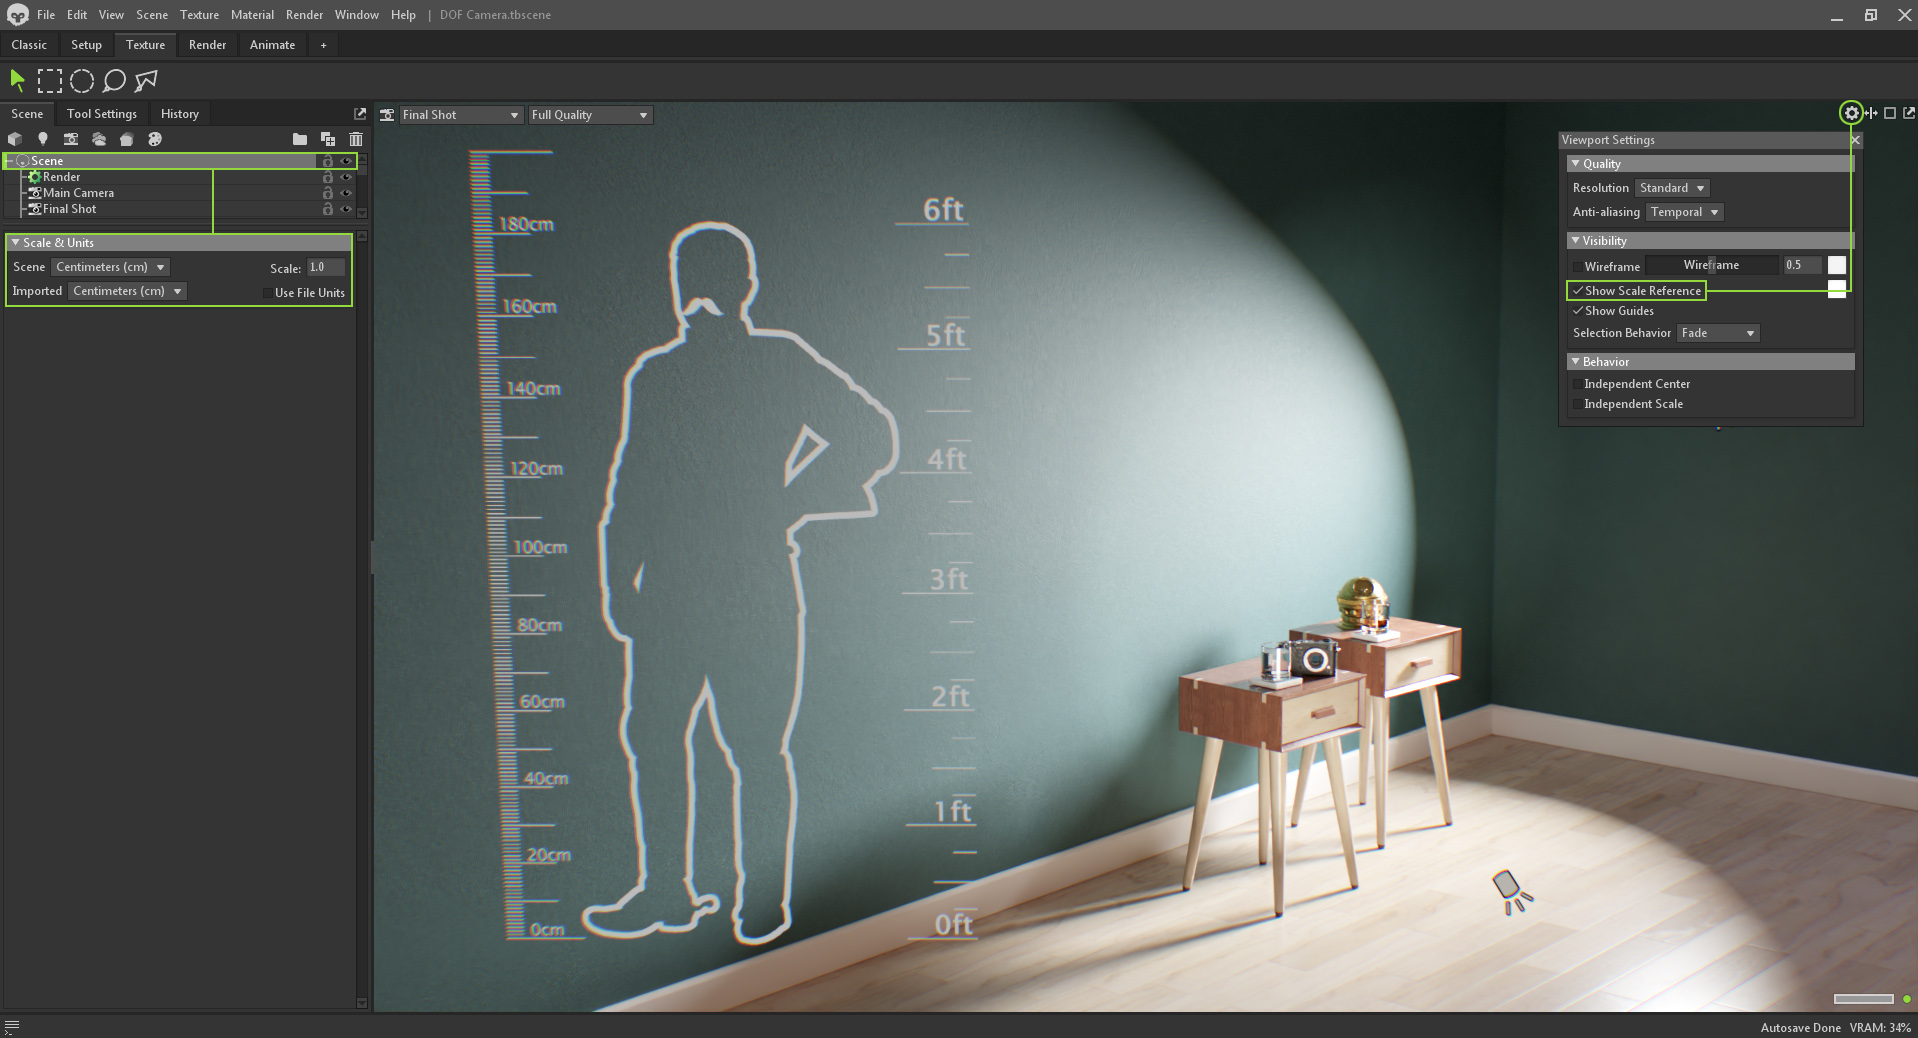This screenshot has height=1038, width=1918.
Task: Pick the lasso selection tool
Action: click(x=114, y=81)
